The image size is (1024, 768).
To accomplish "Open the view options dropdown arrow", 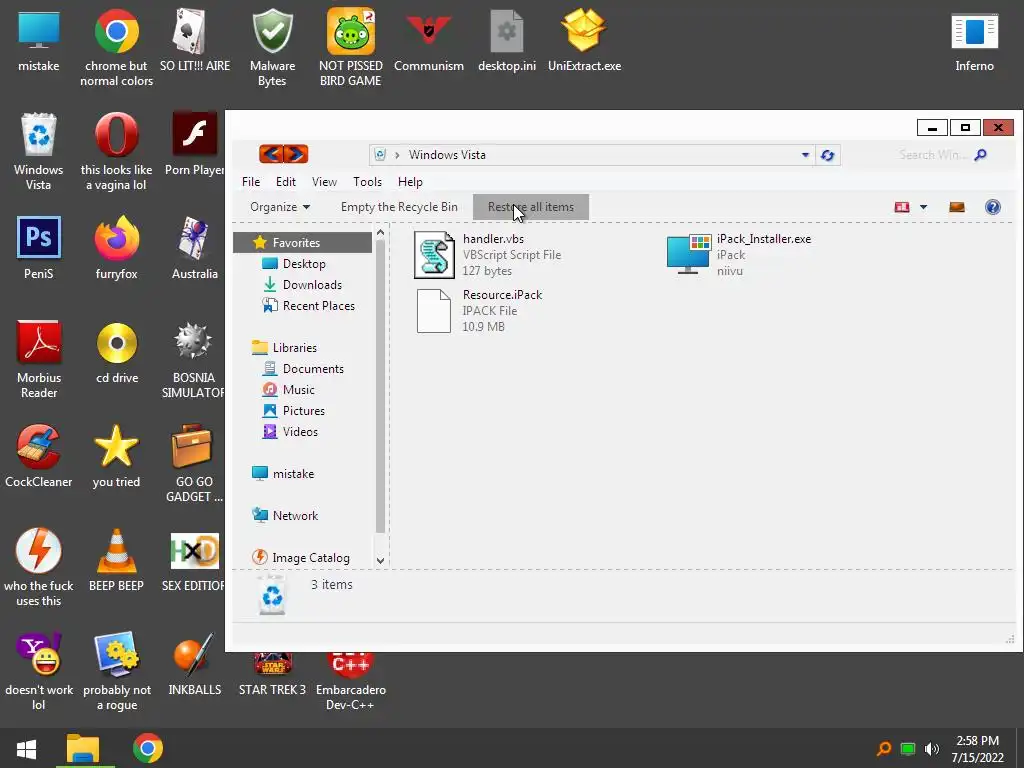I will pyautogui.click(x=923, y=207).
